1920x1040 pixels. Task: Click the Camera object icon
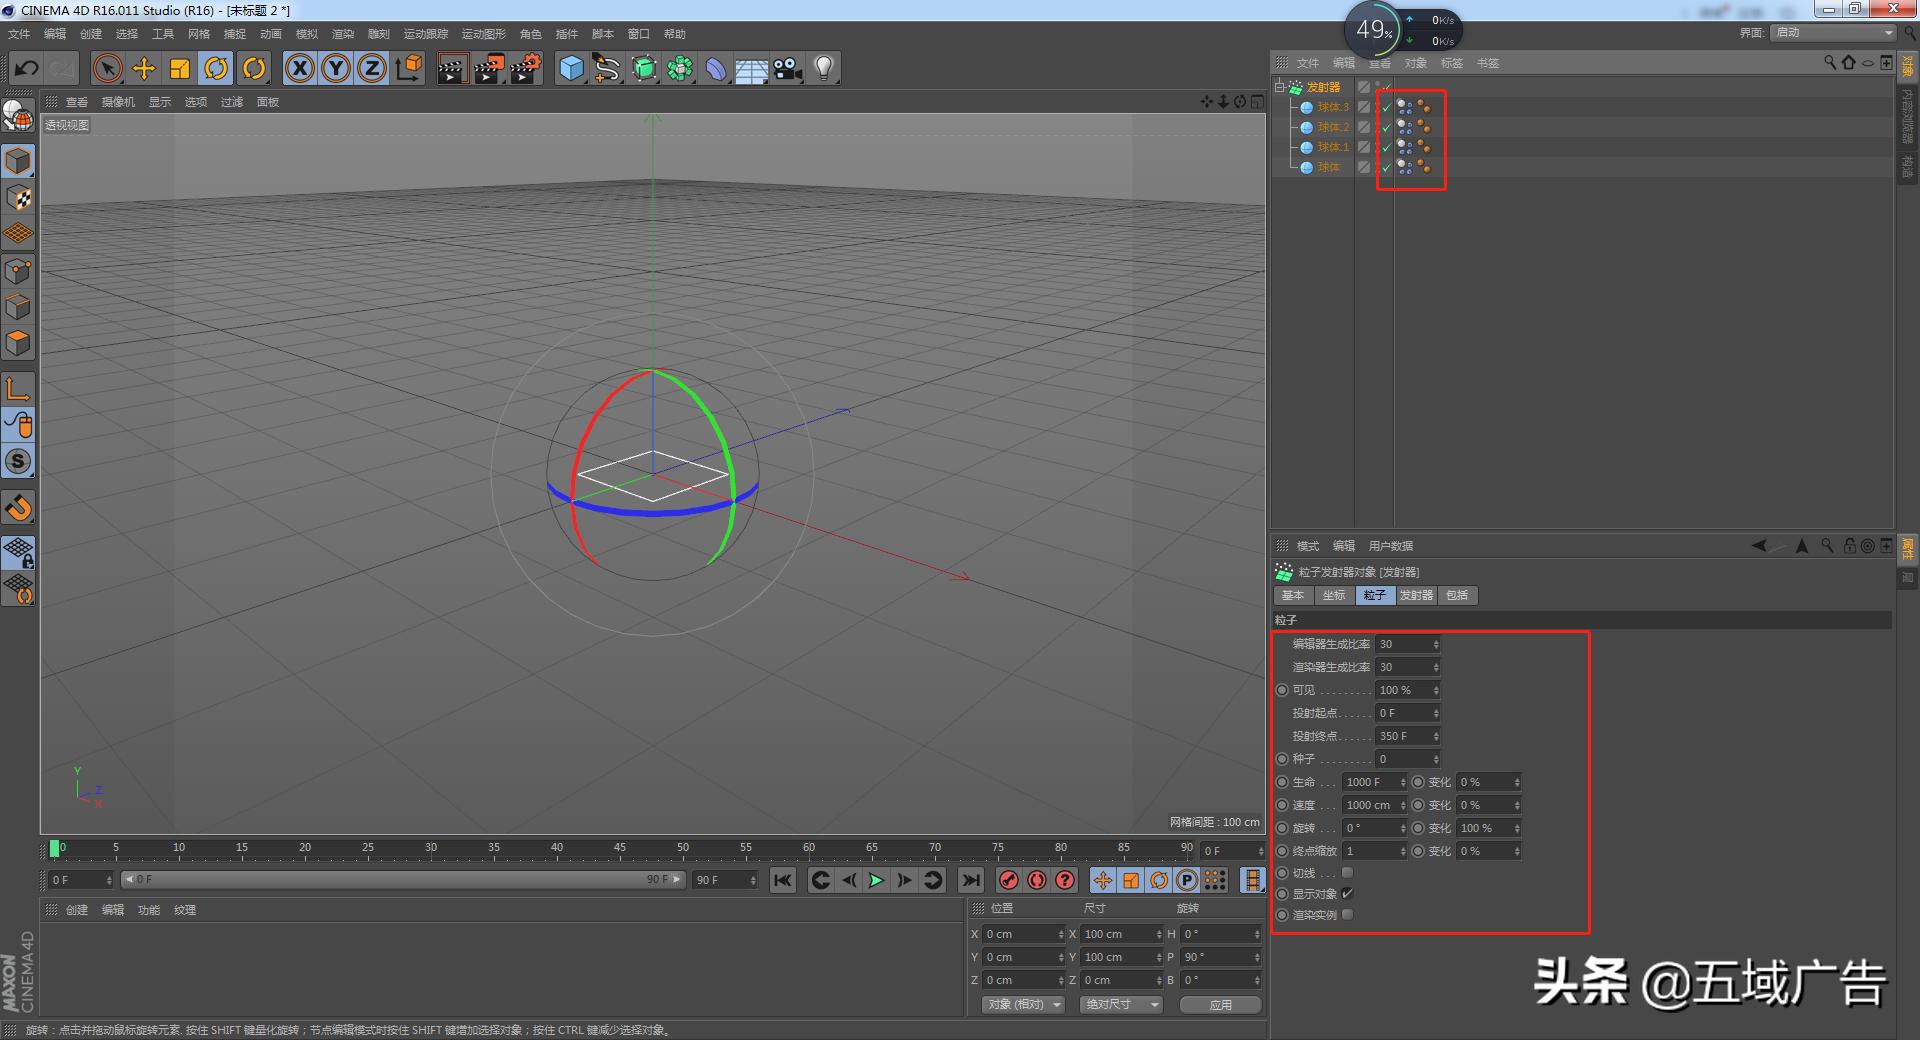pyautogui.click(x=787, y=68)
